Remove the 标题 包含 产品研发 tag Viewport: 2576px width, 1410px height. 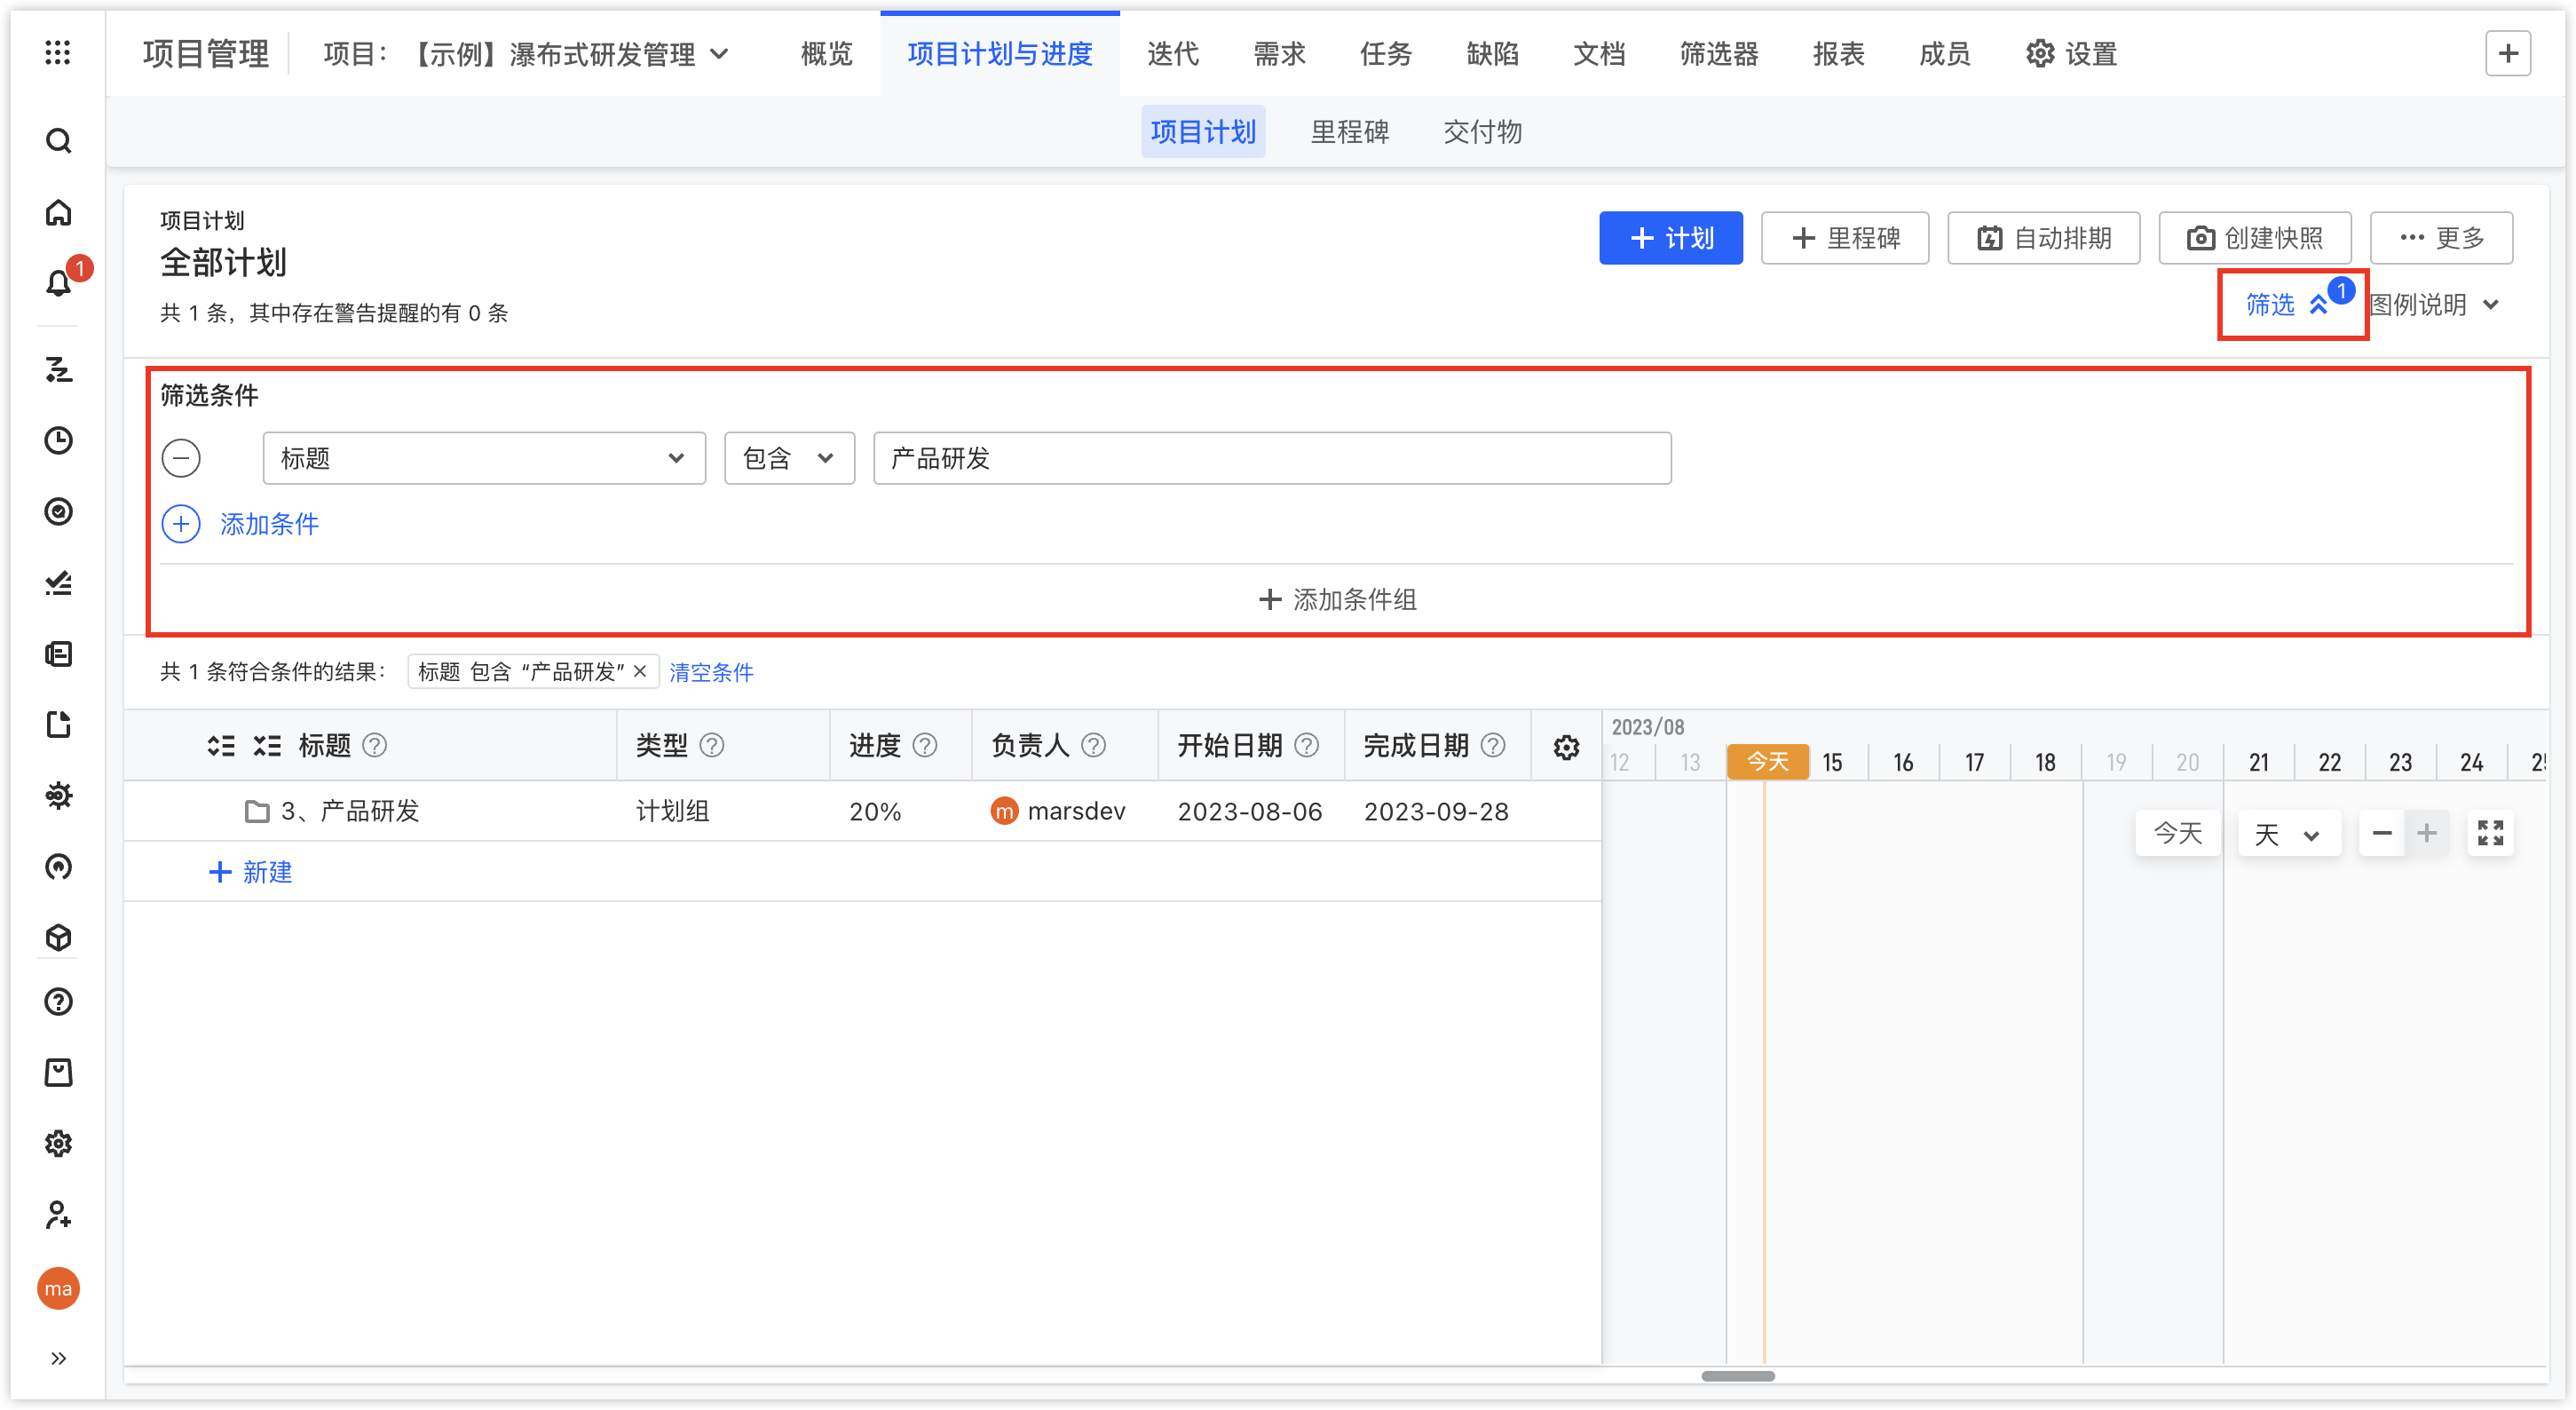click(640, 671)
